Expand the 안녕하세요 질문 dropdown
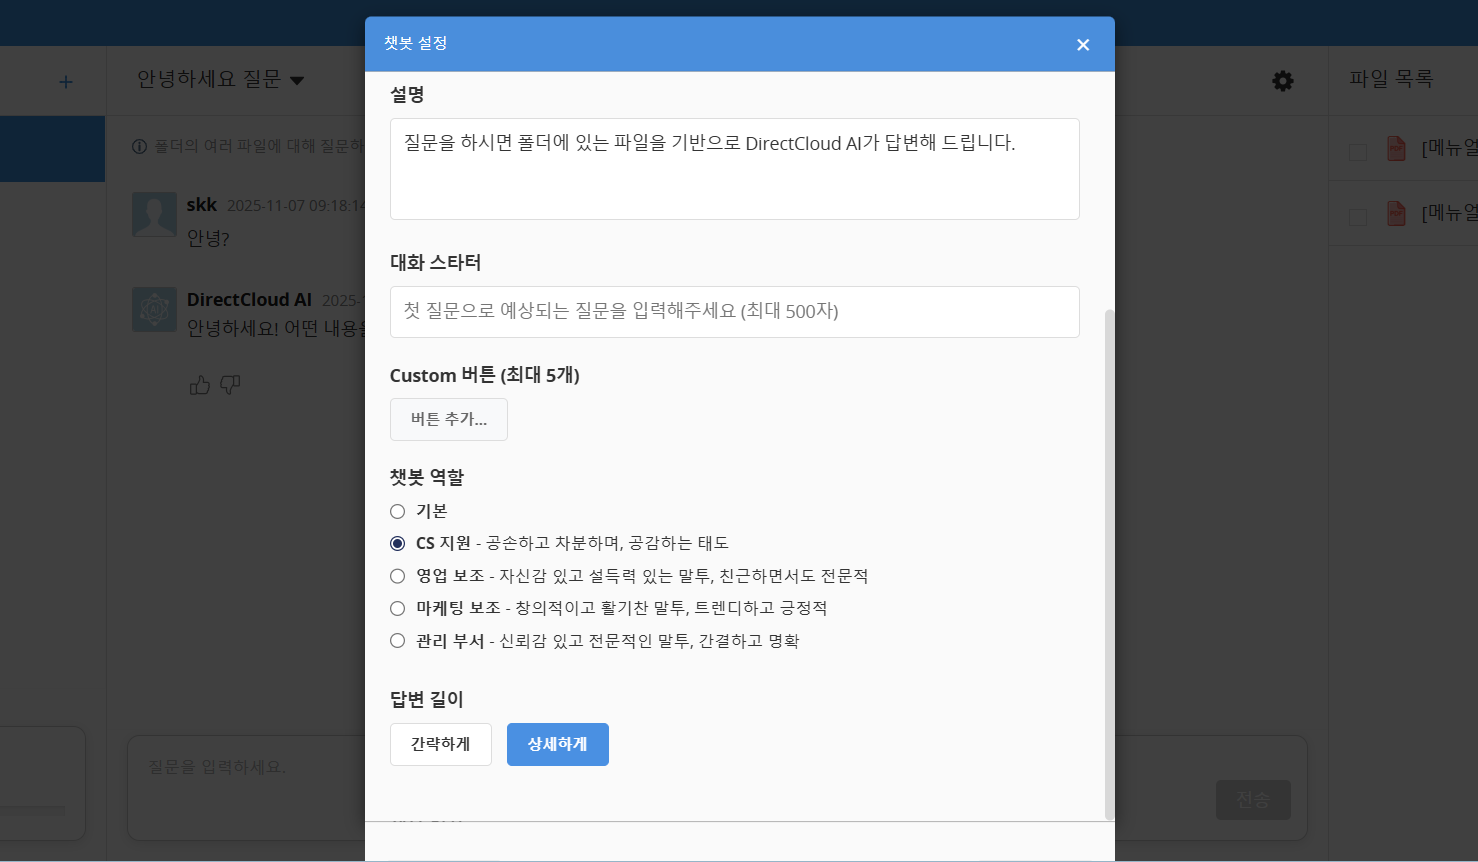Viewport: 1478px width, 862px height. click(x=297, y=80)
